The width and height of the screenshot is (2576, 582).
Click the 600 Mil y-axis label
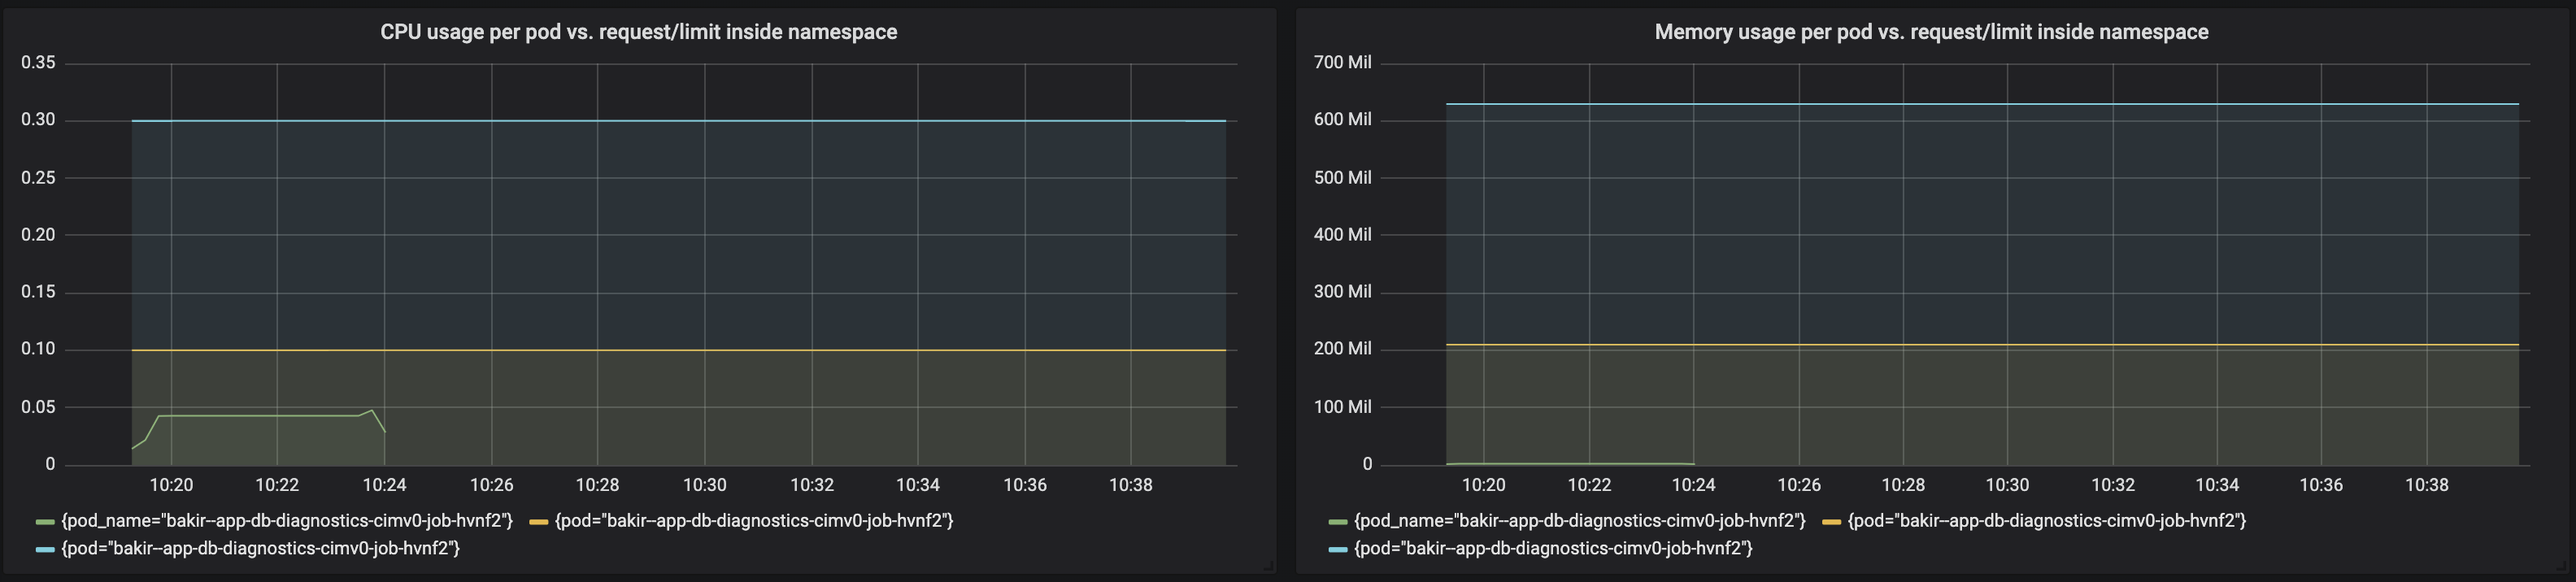click(x=1343, y=119)
